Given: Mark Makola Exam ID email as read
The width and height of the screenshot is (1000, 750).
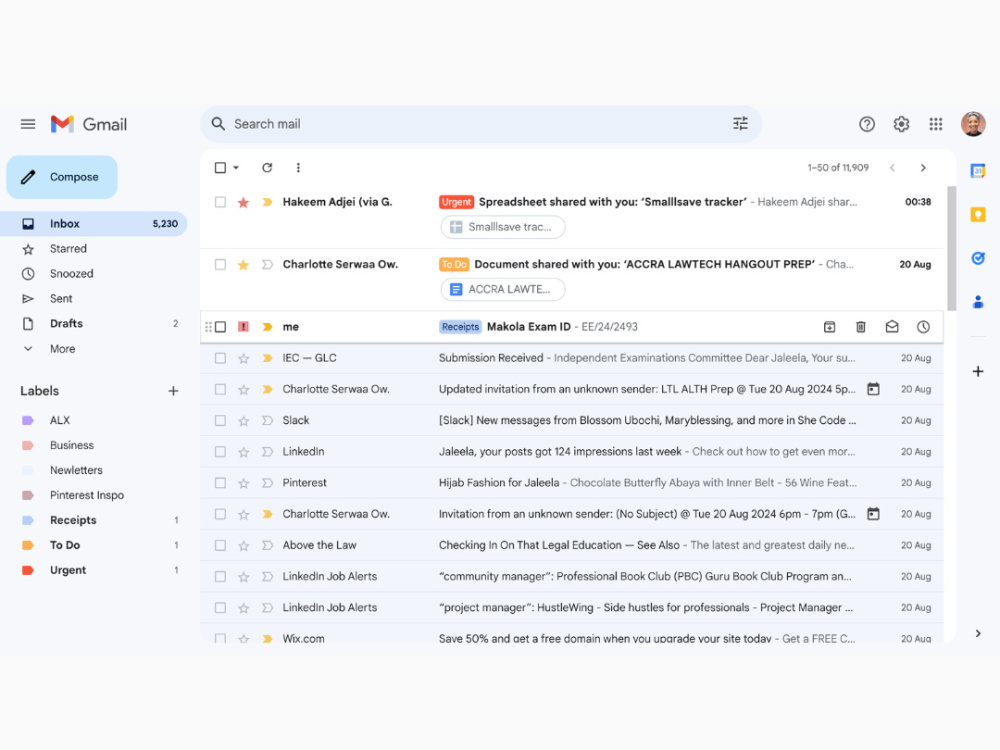Looking at the screenshot, I should click(892, 327).
